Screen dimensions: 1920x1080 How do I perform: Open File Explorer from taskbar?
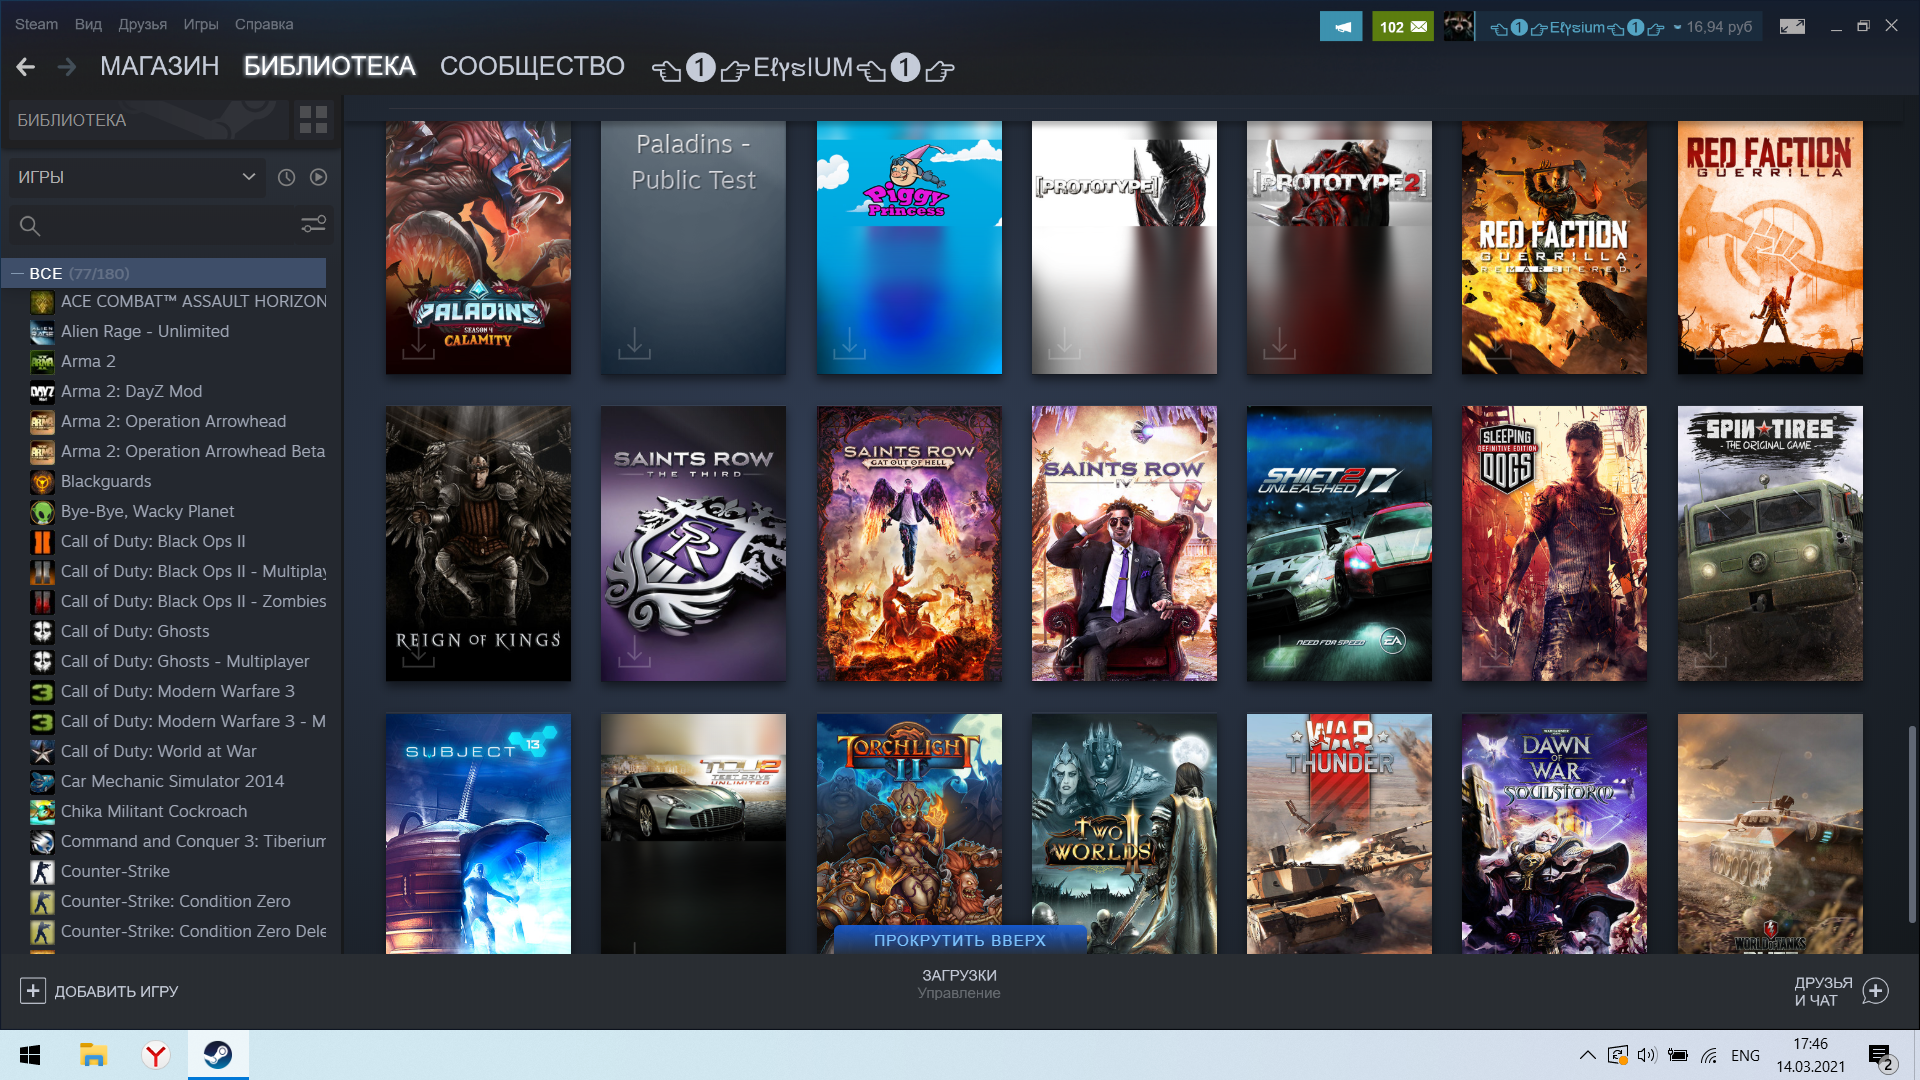[93, 1055]
